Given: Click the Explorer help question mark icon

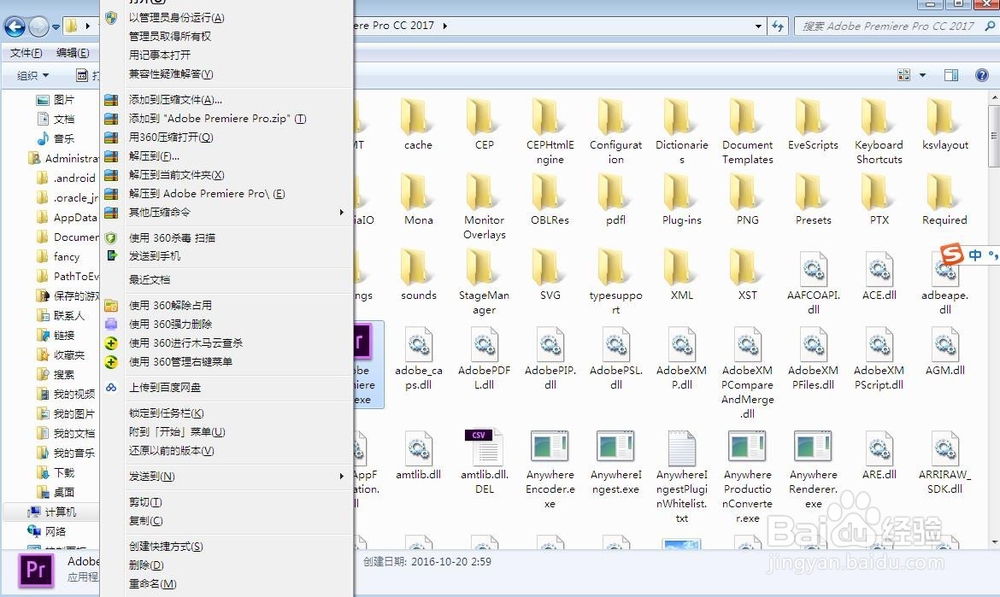Looking at the screenshot, I should point(982,75).
